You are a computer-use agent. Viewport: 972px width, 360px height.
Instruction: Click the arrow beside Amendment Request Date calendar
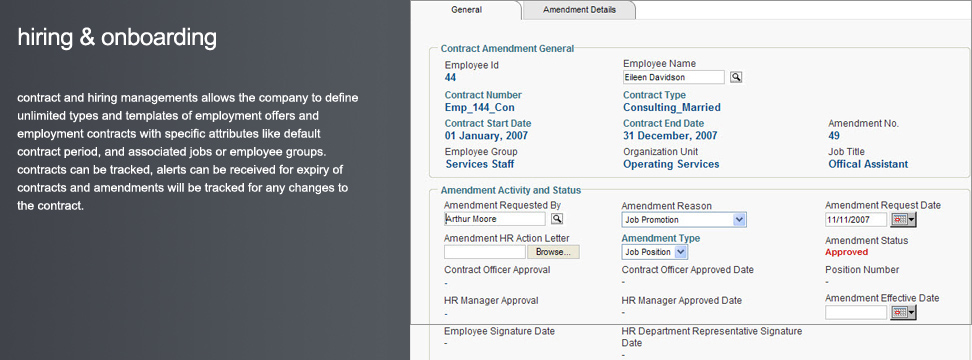tap(912, 220)
